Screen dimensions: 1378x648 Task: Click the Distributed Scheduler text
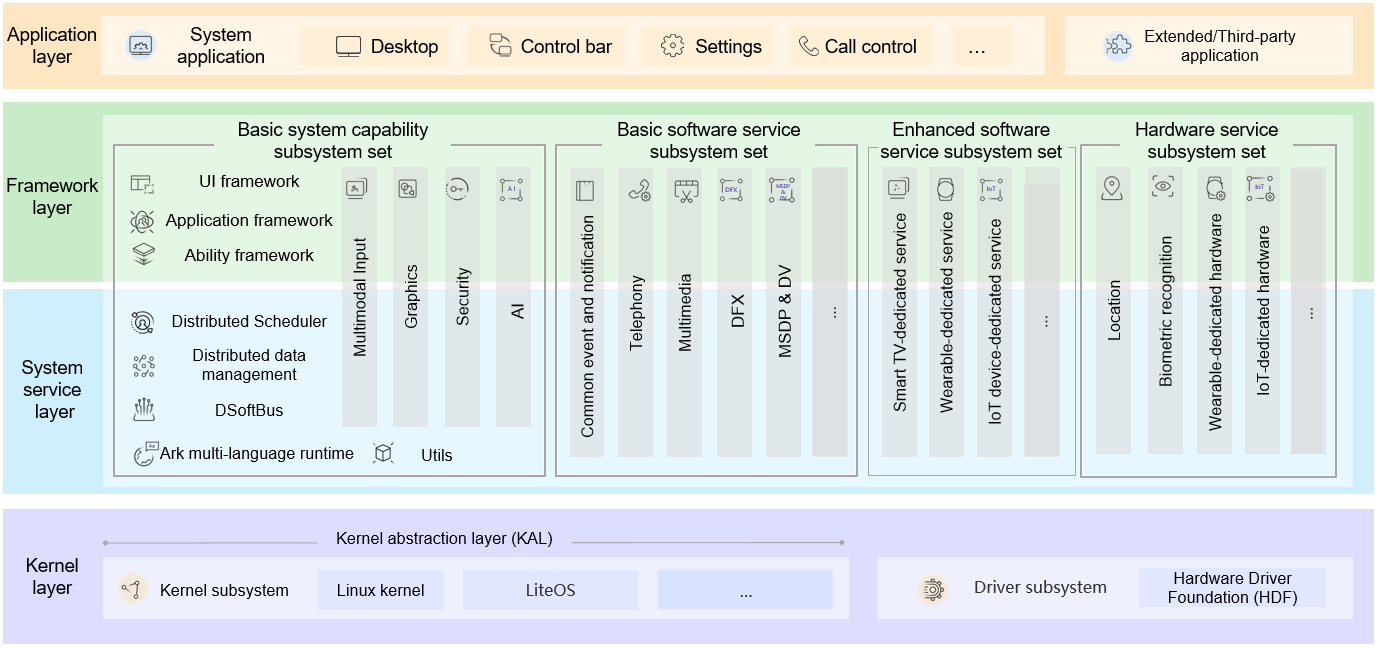click(x=249, y=322)
